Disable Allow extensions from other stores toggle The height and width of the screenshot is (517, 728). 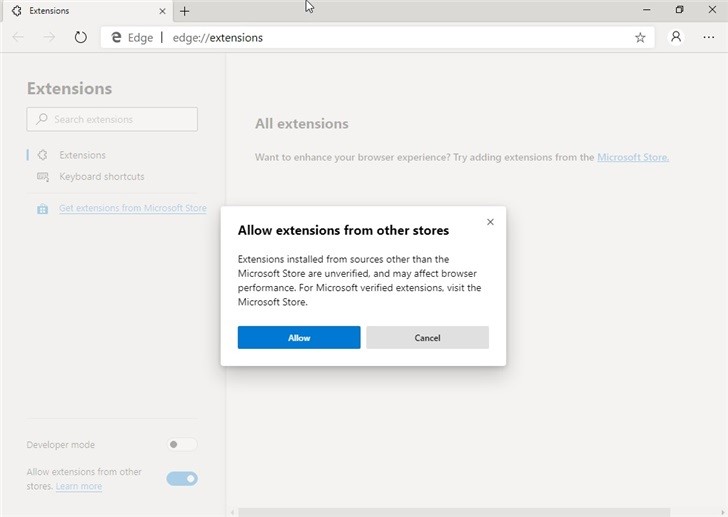click(x=182, y=479)
